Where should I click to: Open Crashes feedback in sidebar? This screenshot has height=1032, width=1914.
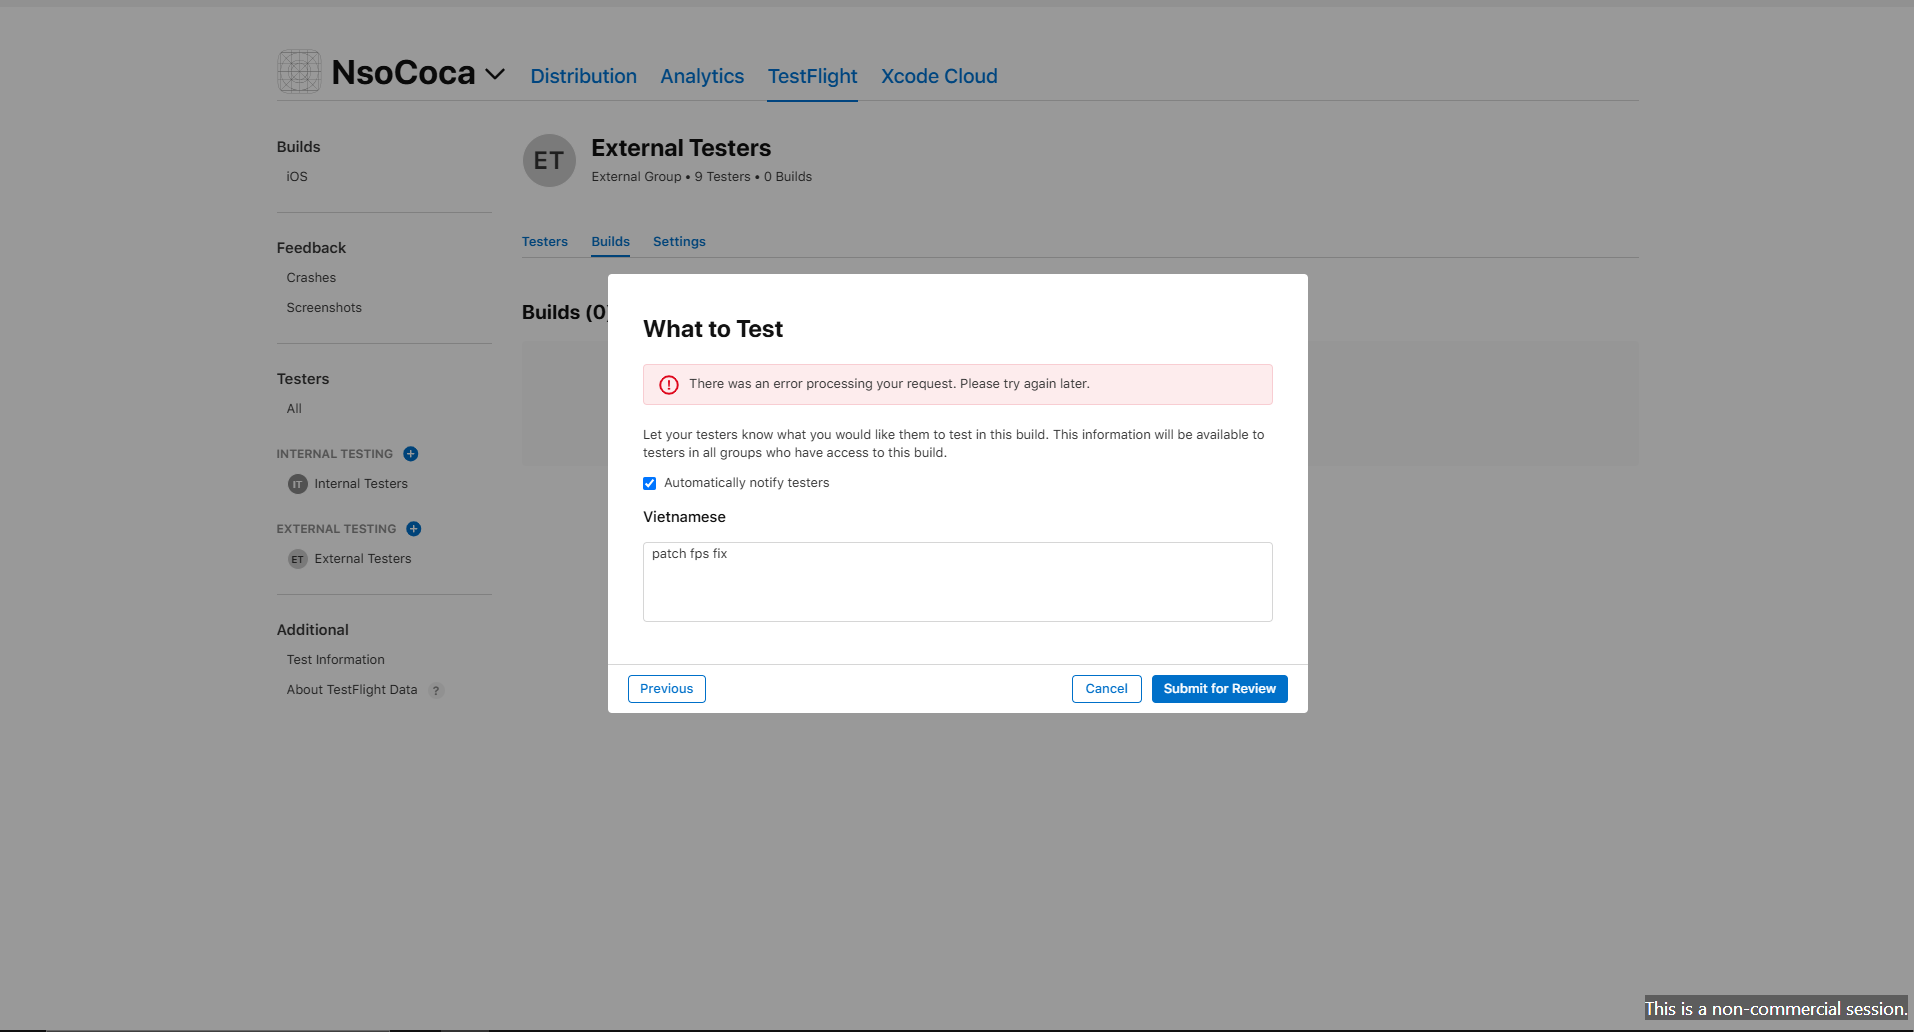311,278
